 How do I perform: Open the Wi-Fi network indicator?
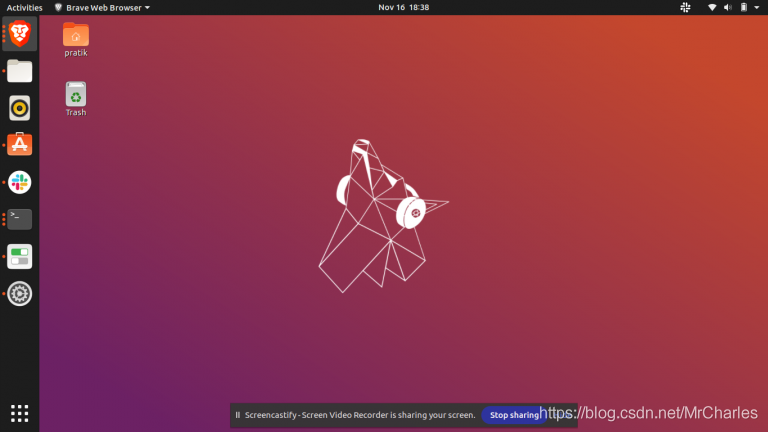point(712,7)
